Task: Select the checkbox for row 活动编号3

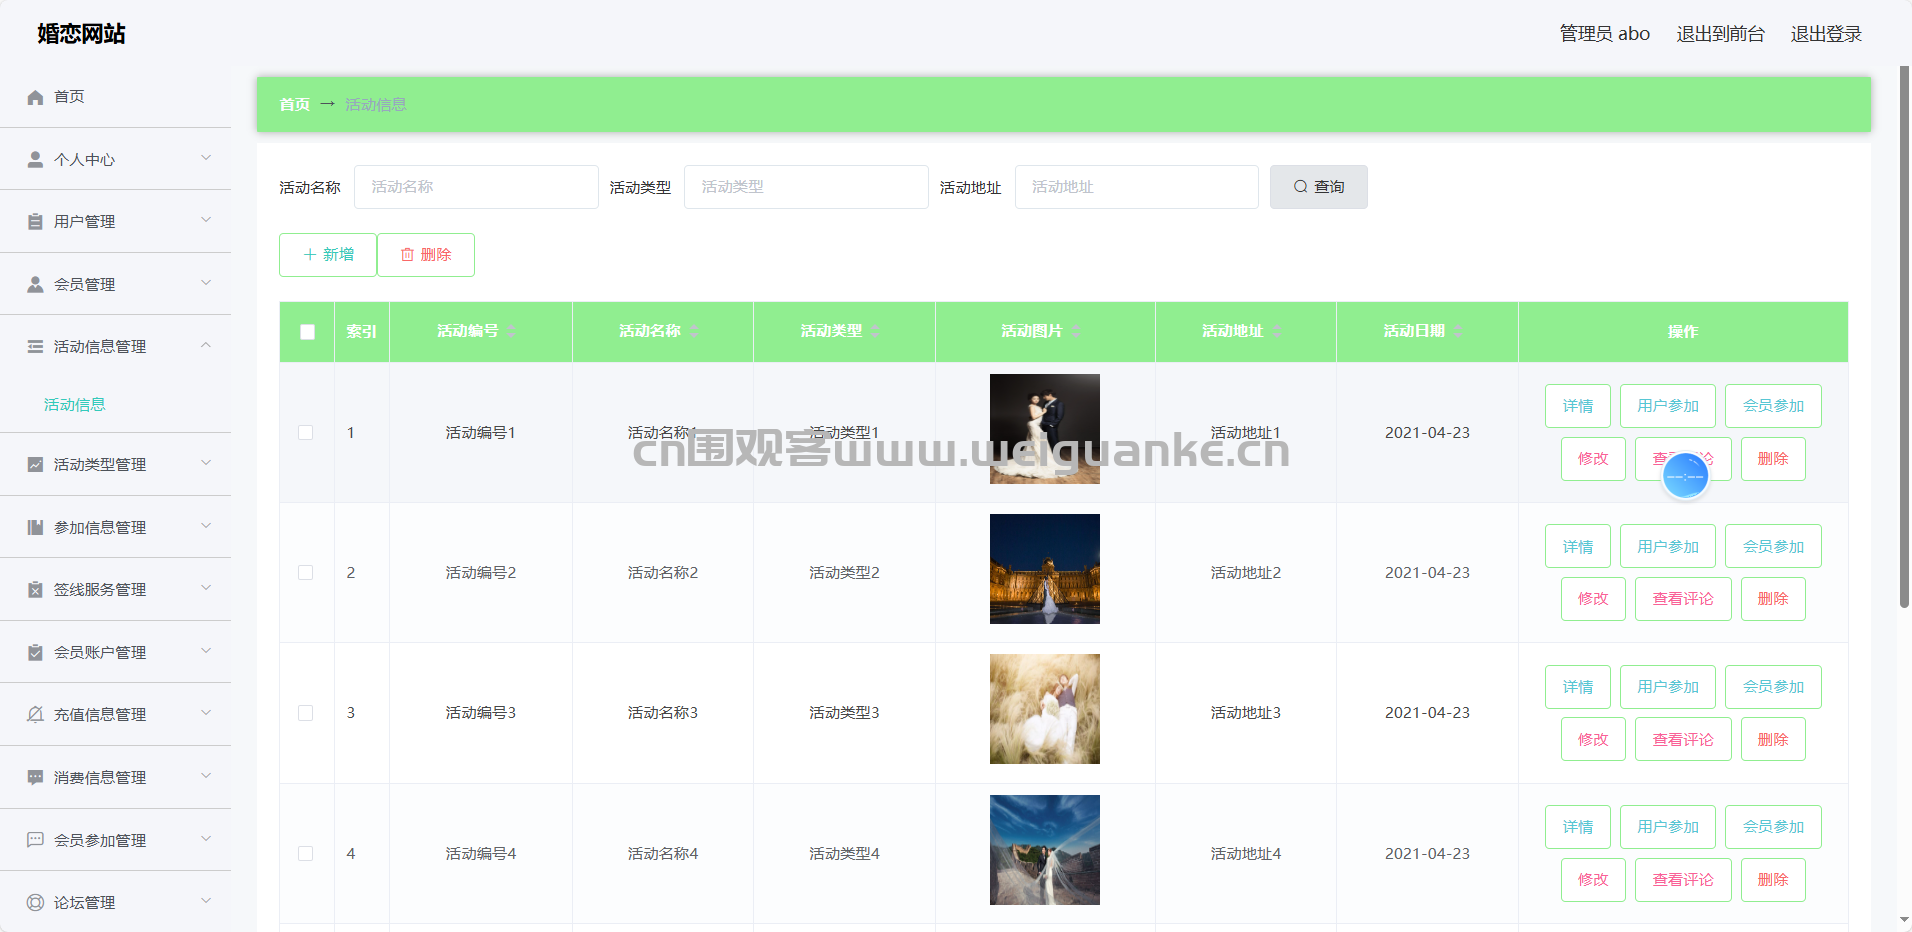Action: pyautogui.click(x=306, y=713)
